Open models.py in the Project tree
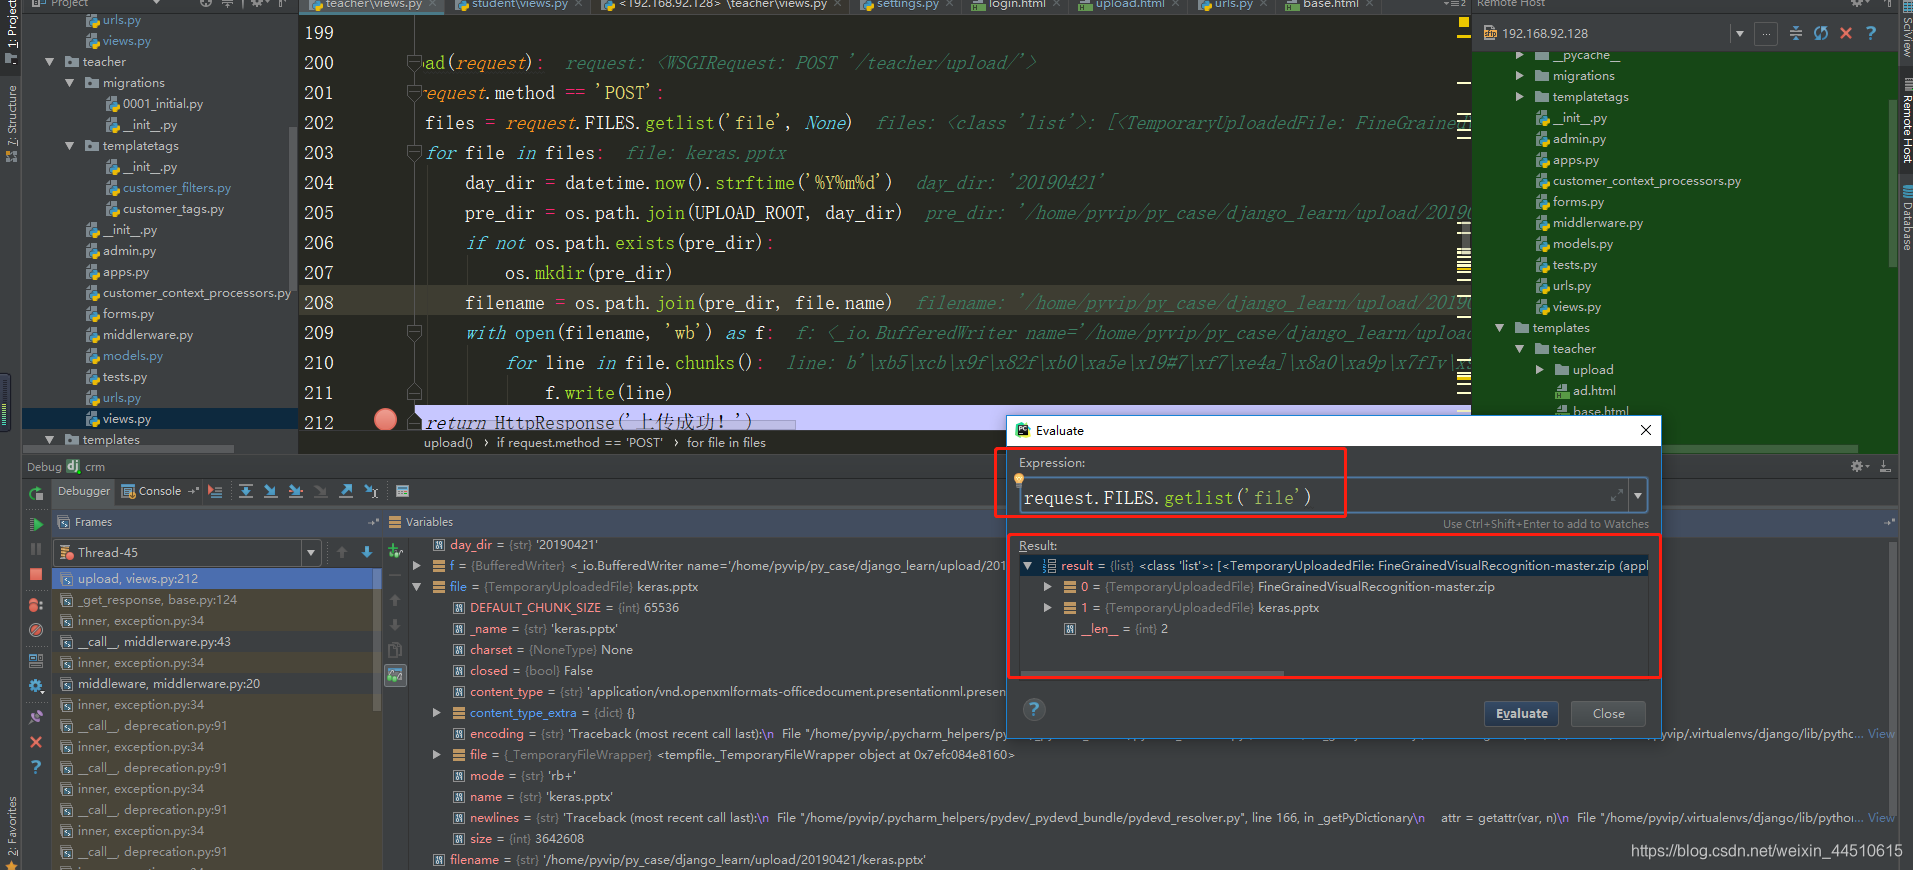This screenshot has height=870, width=1913. tap(132, 356)
